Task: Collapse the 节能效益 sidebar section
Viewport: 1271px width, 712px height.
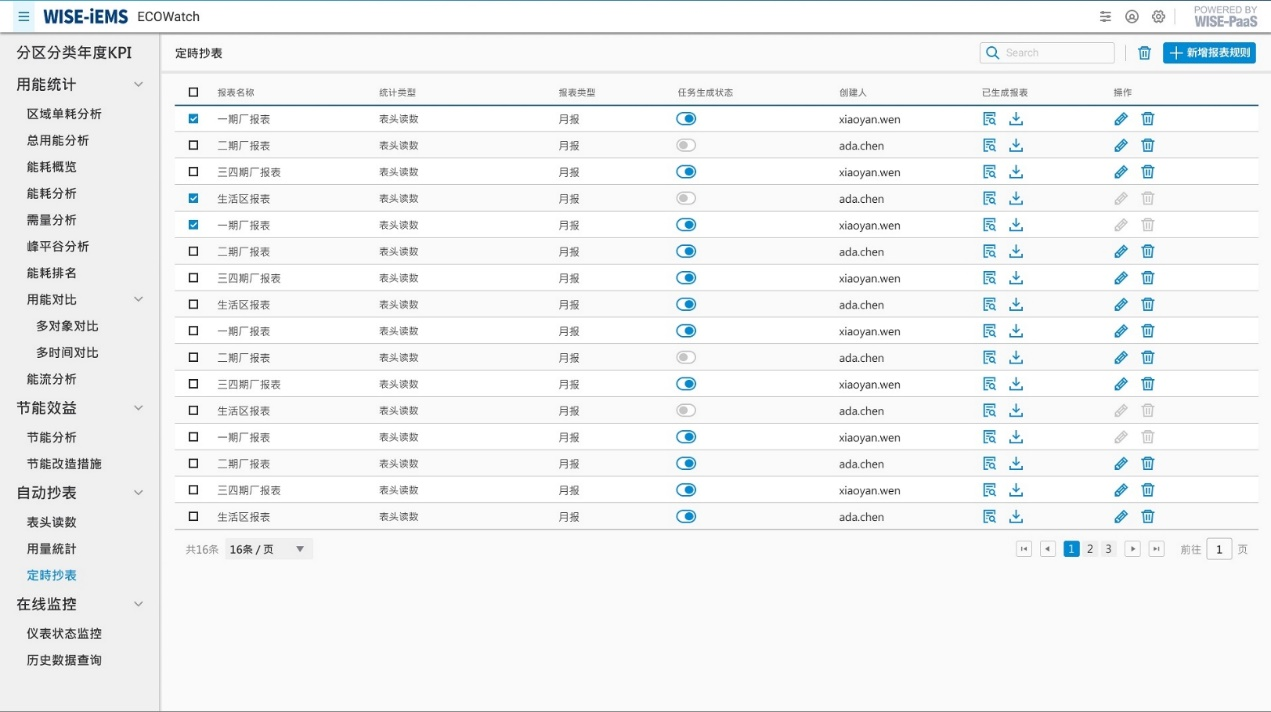Action: (x=139, y=407)
